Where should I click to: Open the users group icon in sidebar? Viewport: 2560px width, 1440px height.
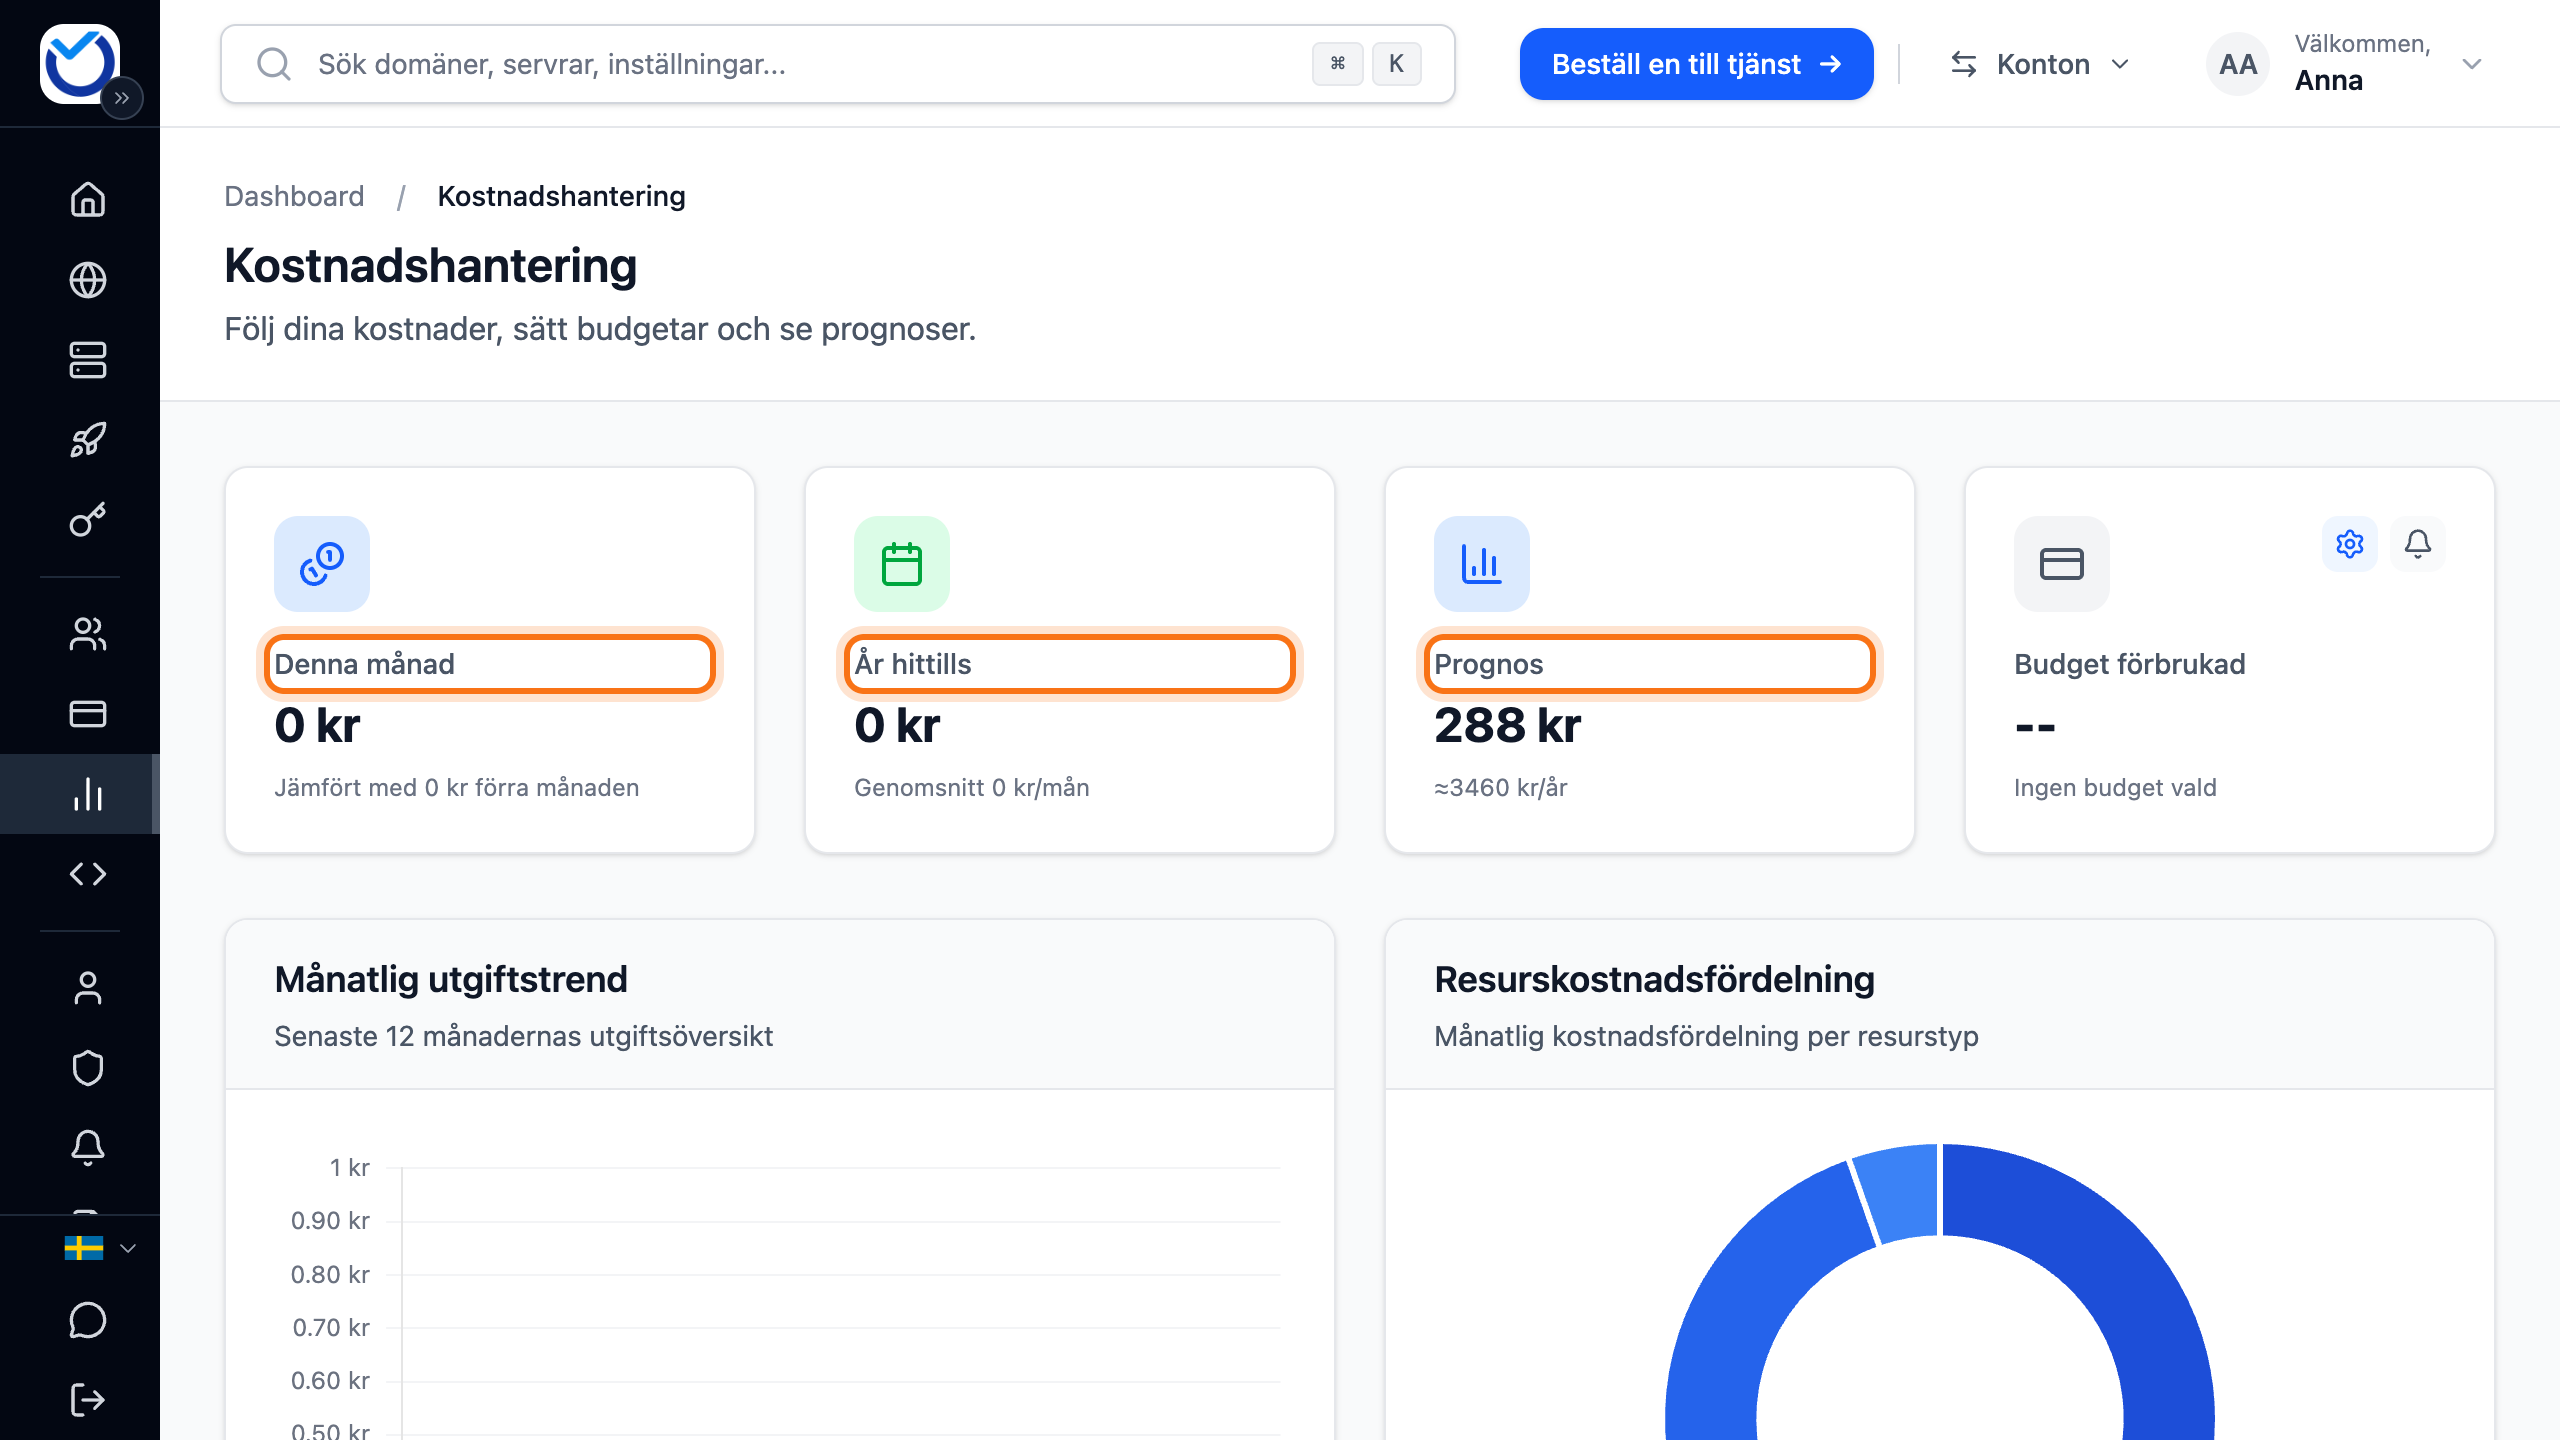click(88, 634)
